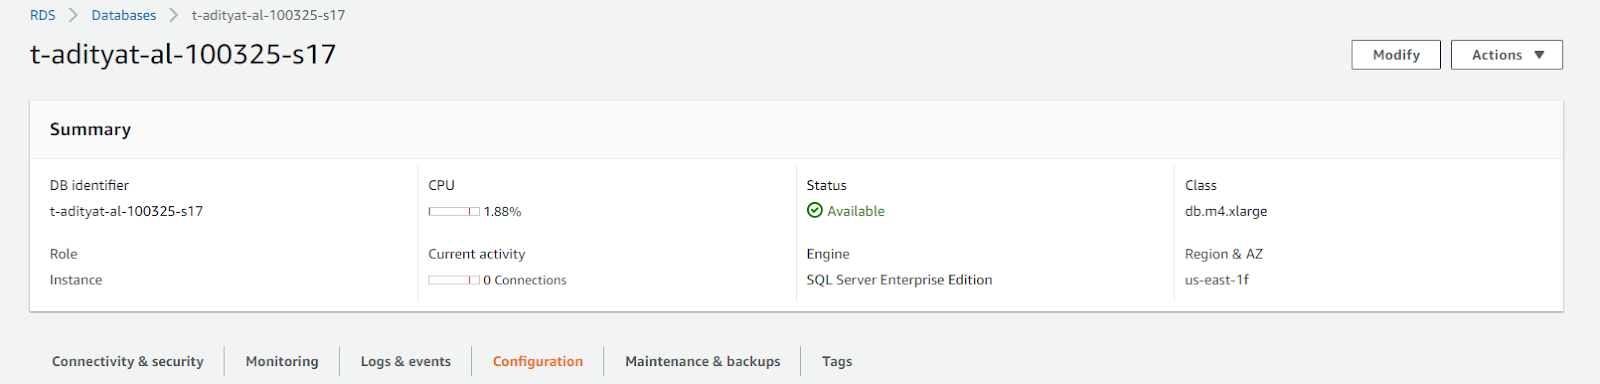Click the Region & AZ label
1600x384 pixels.
point(1224,254)
